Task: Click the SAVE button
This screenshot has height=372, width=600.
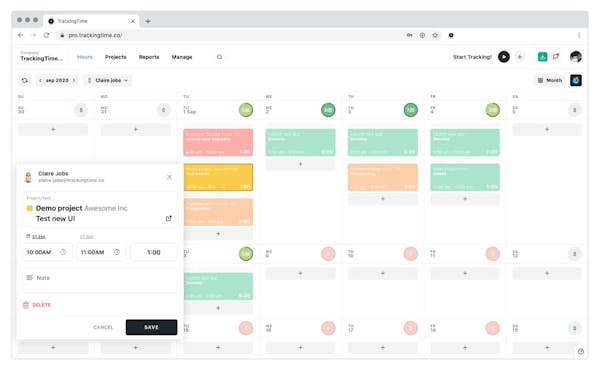Action: [x=152, y=327]
